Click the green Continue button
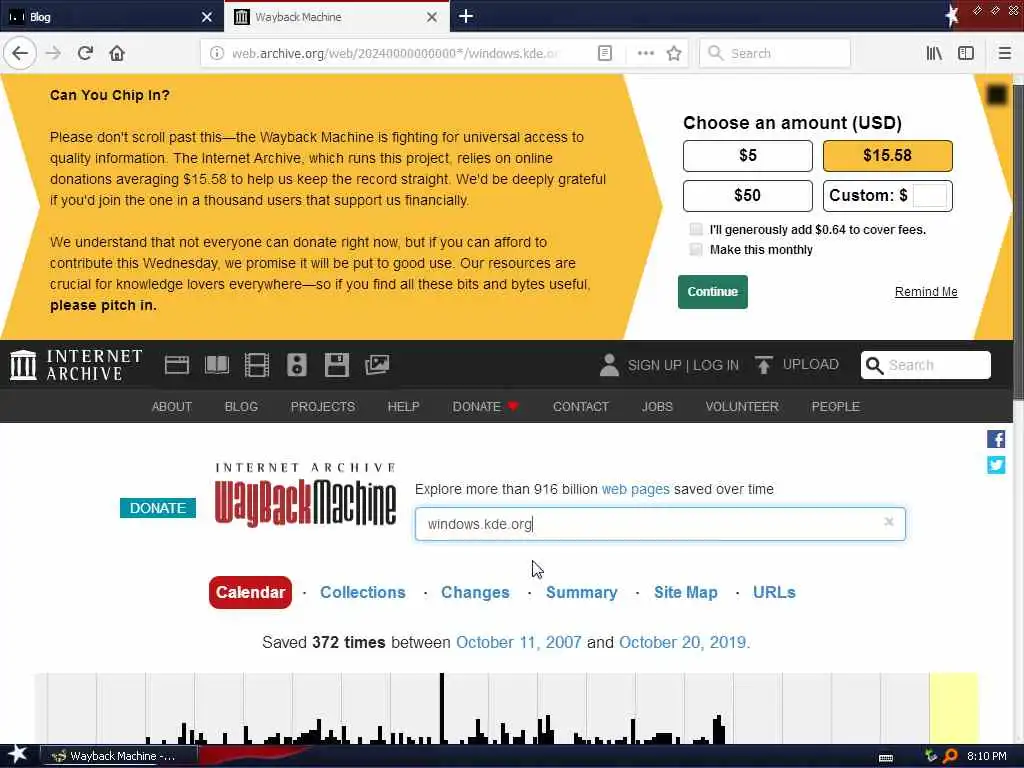The width and height of the screenshot is (1024, 768). (712, 292)
